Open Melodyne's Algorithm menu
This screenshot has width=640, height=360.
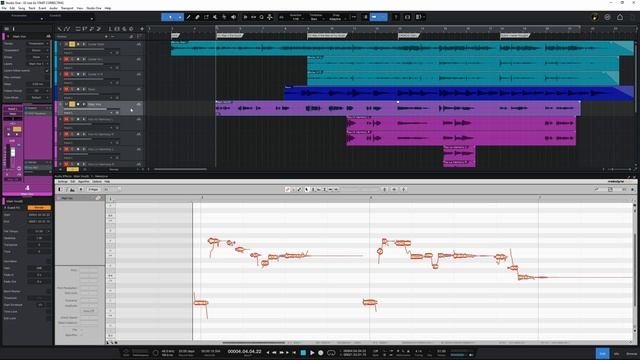84,182
